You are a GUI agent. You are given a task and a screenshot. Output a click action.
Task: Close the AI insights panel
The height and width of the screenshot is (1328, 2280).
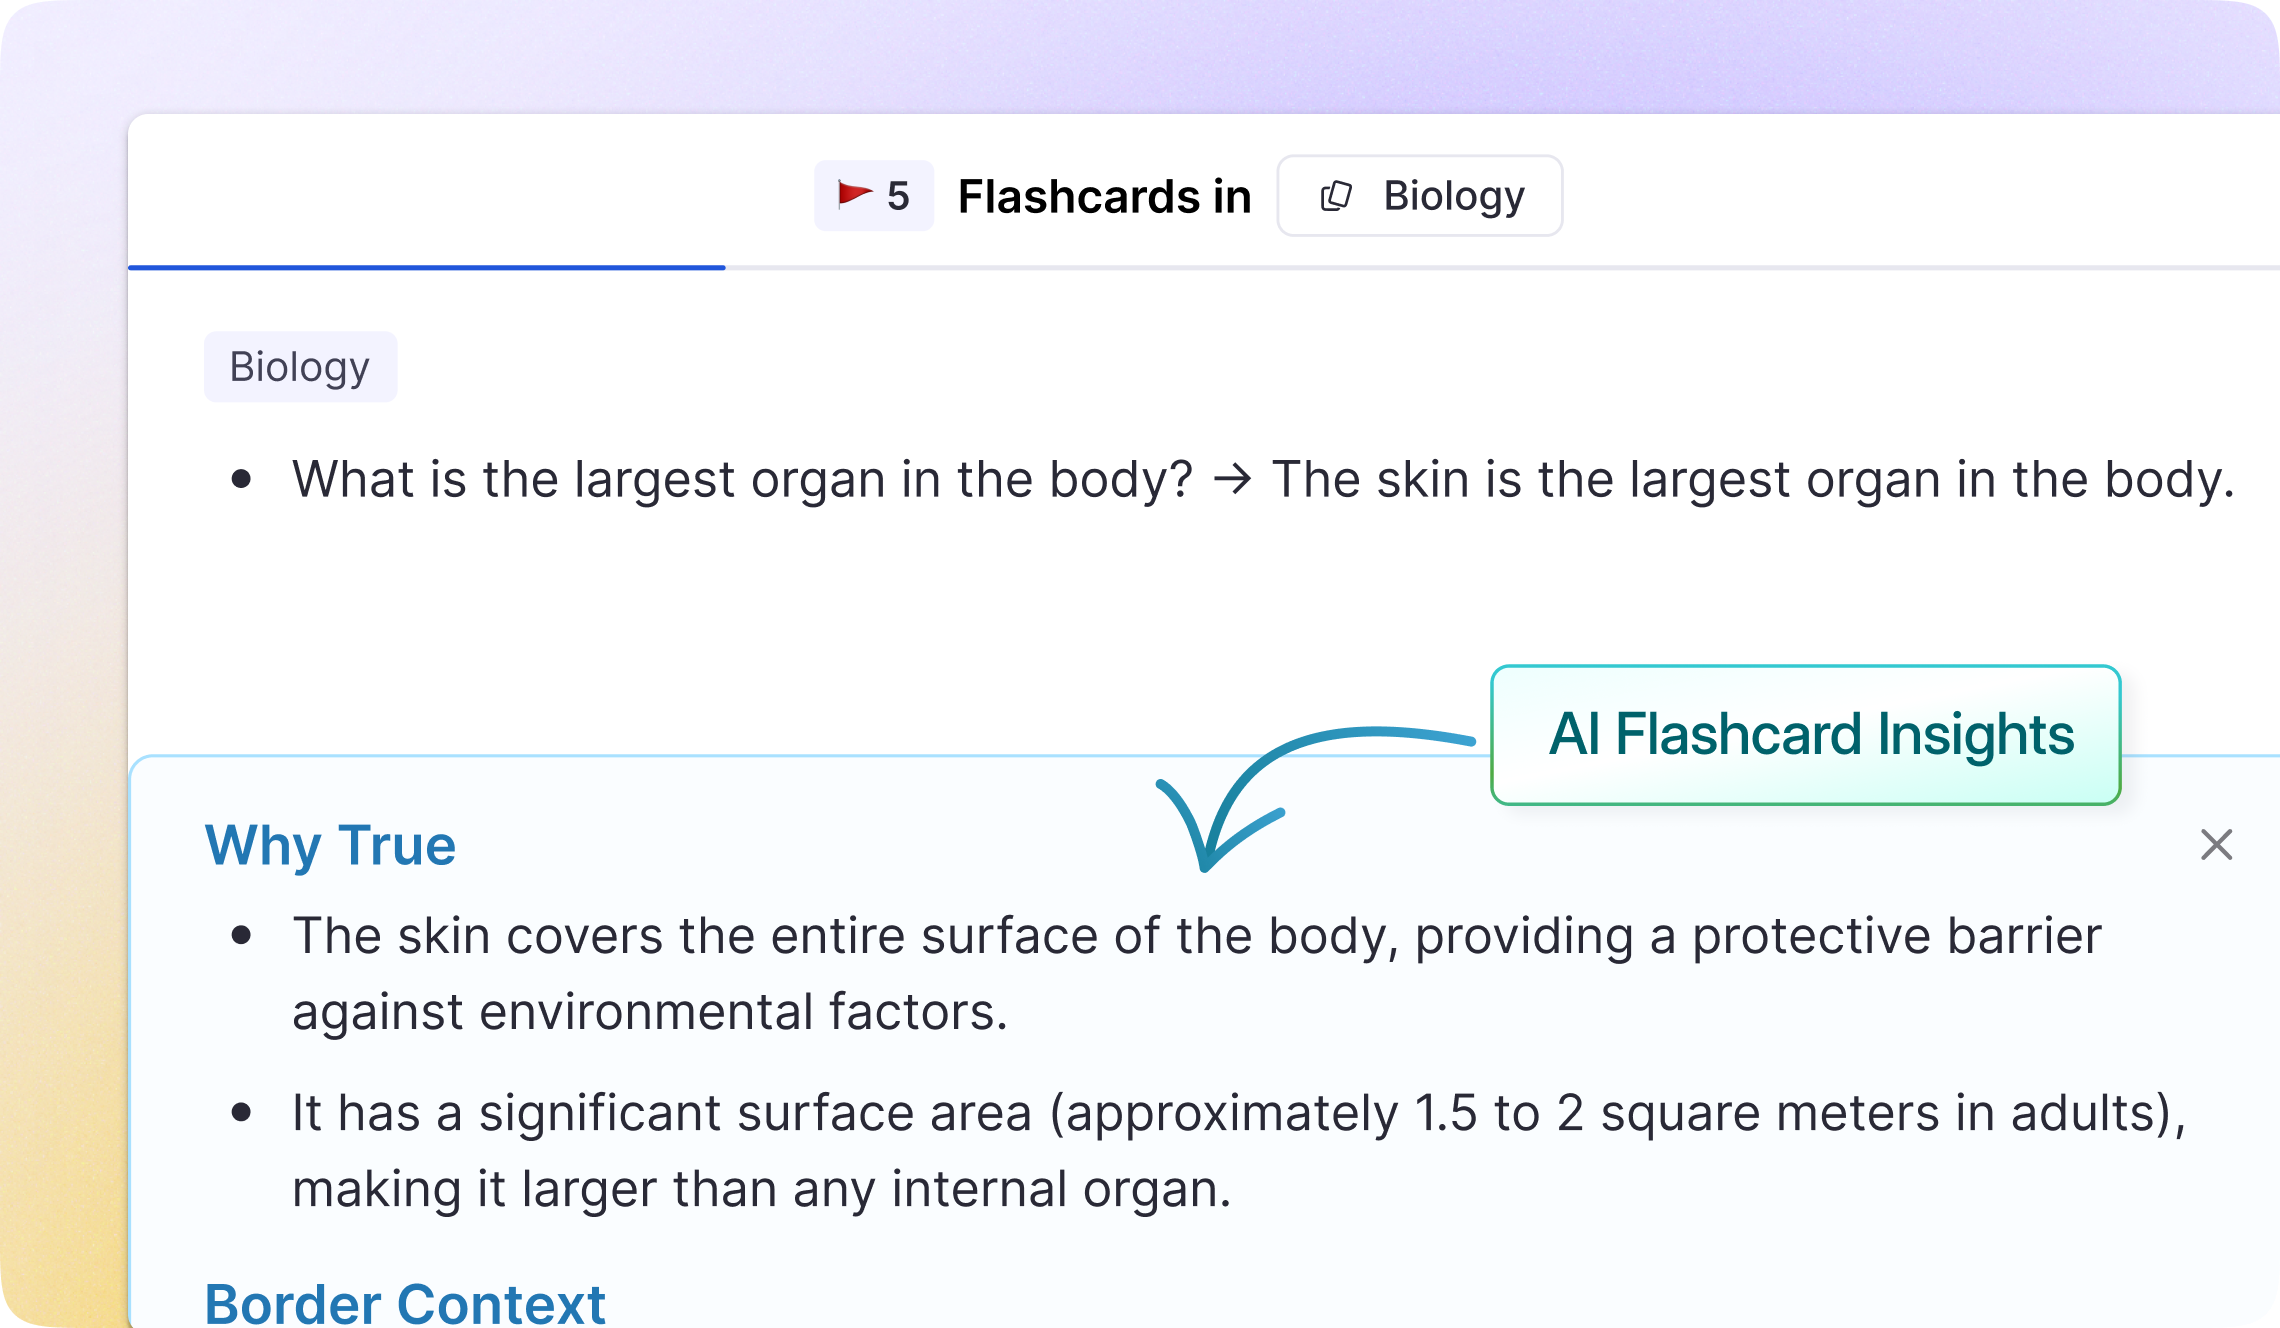pyautogui.click(x=2216, y=845)
